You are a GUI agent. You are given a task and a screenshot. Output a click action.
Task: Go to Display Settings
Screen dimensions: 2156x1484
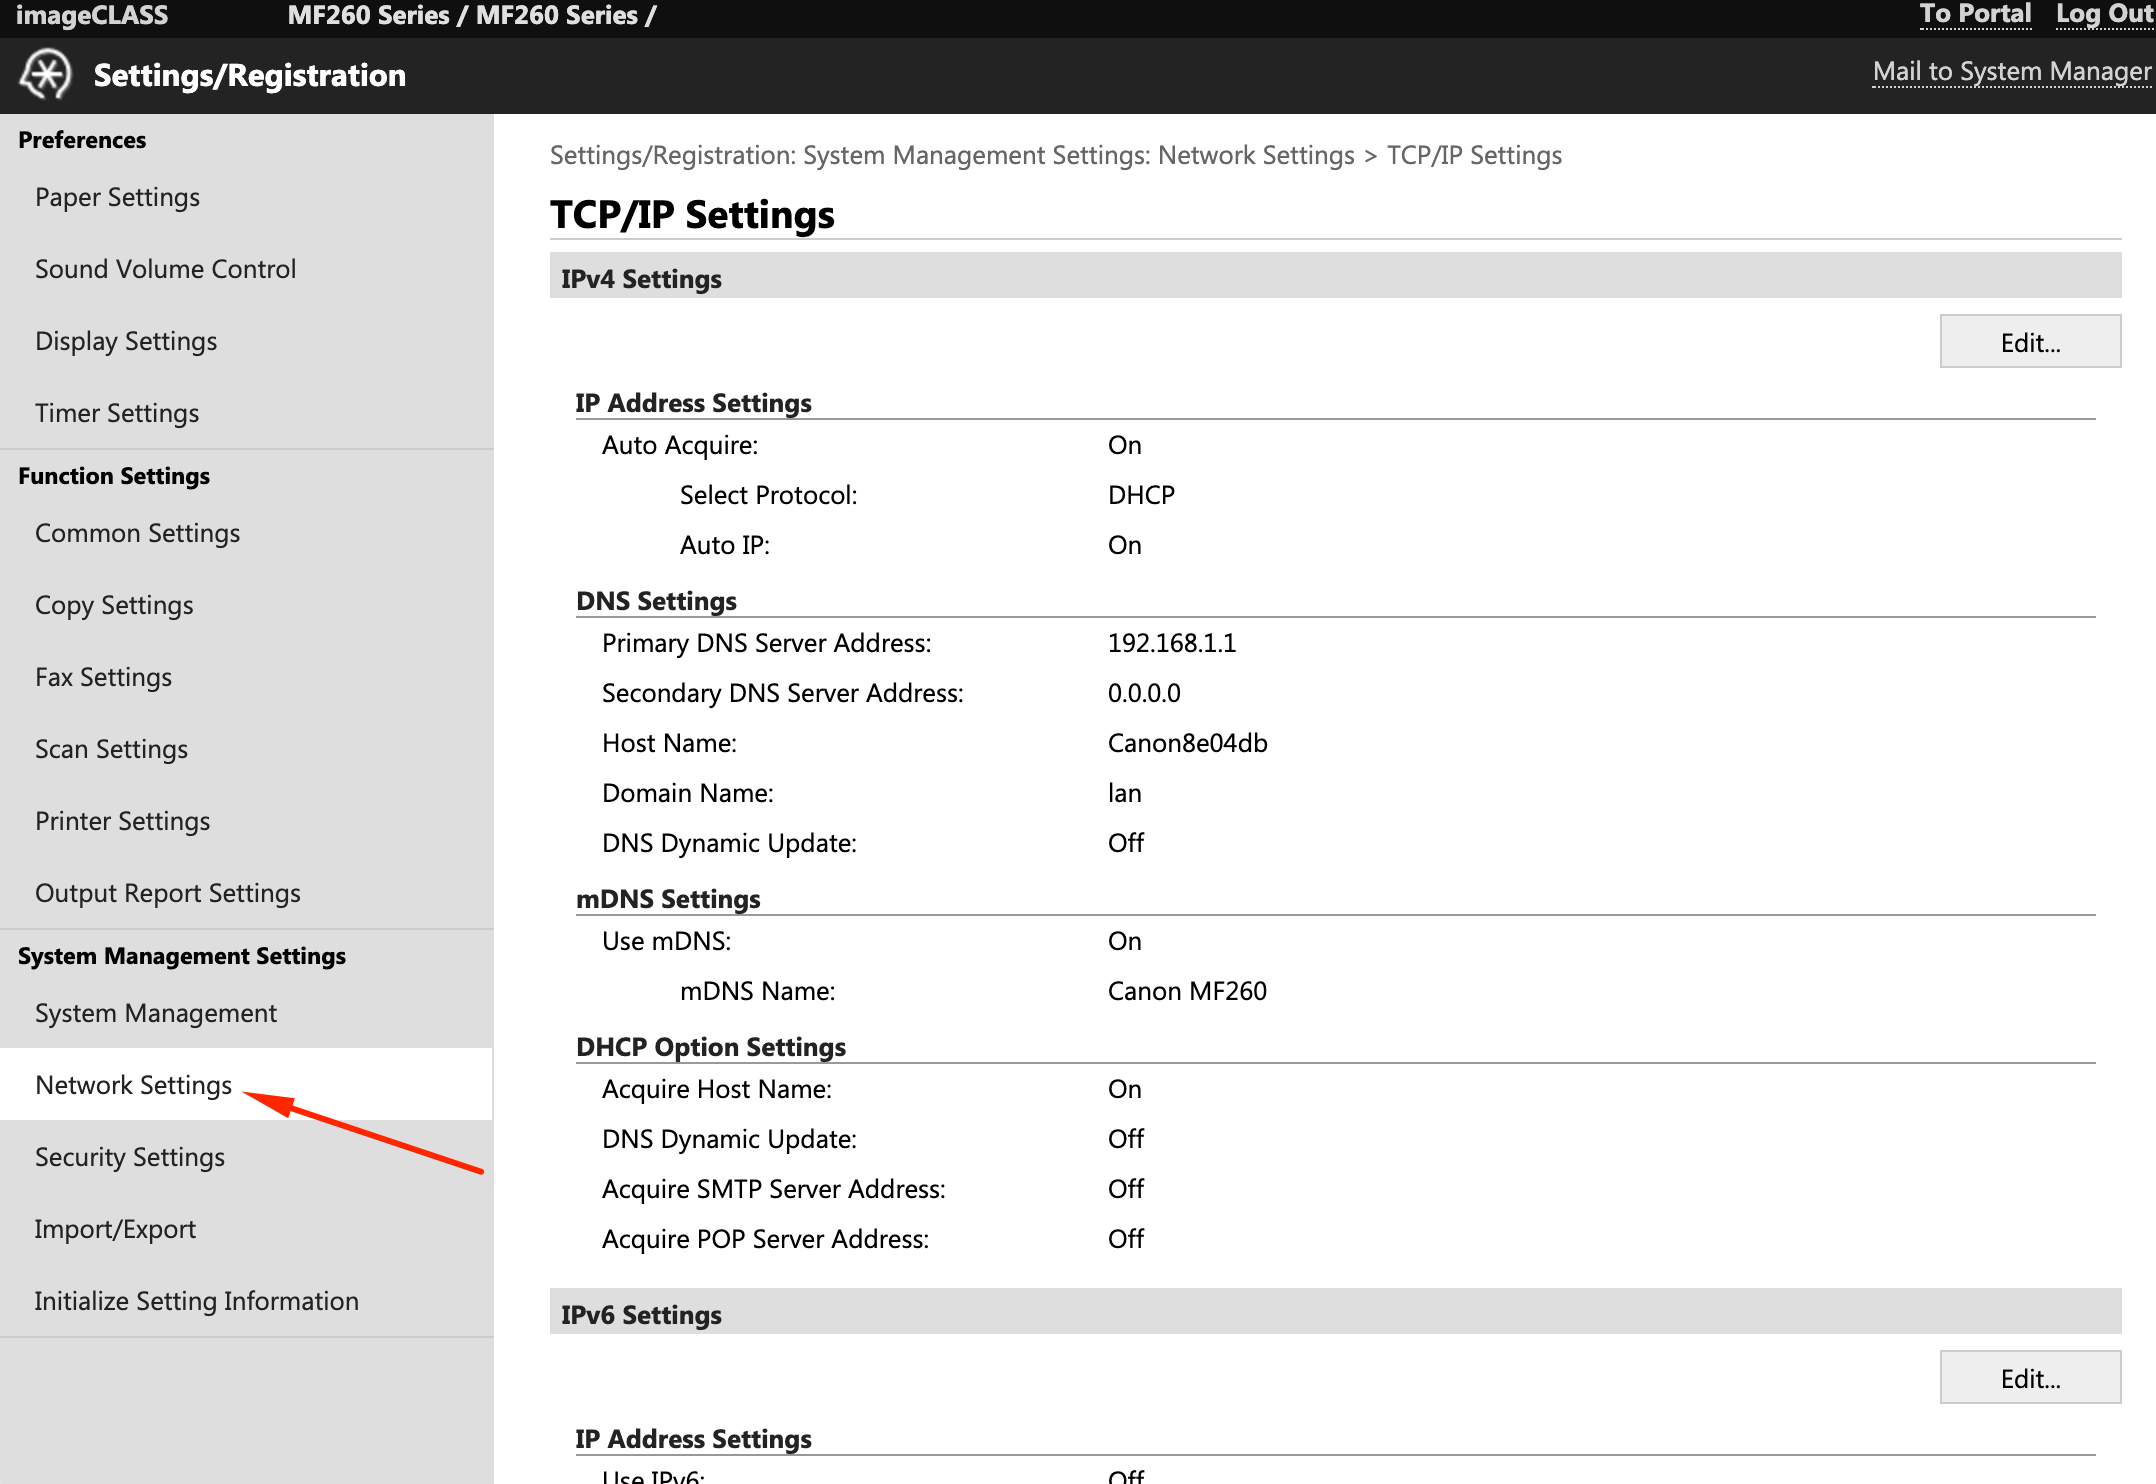click(x=126, y=341)
